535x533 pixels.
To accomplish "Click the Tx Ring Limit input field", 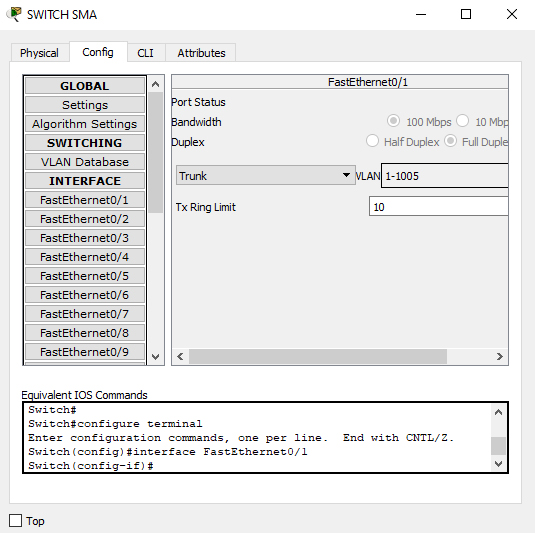I will coord(438,206).
